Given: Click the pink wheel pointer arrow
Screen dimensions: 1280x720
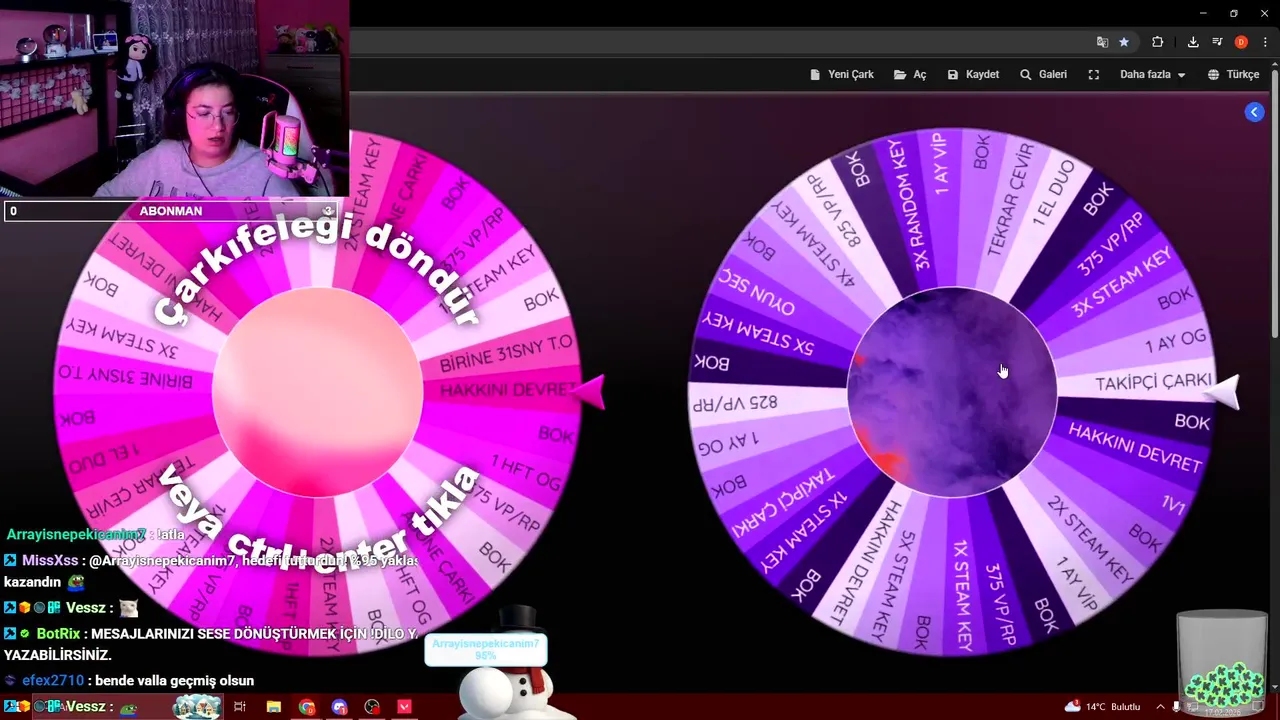Looking at the screenshot, I should tap(590, 393).
